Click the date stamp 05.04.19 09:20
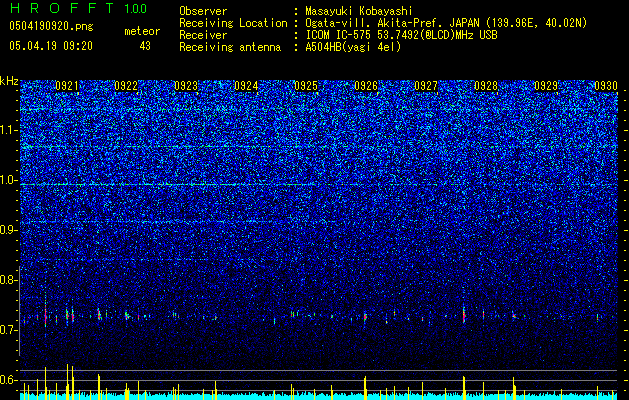Screen dimensions: 629x400 click(51, 46)
